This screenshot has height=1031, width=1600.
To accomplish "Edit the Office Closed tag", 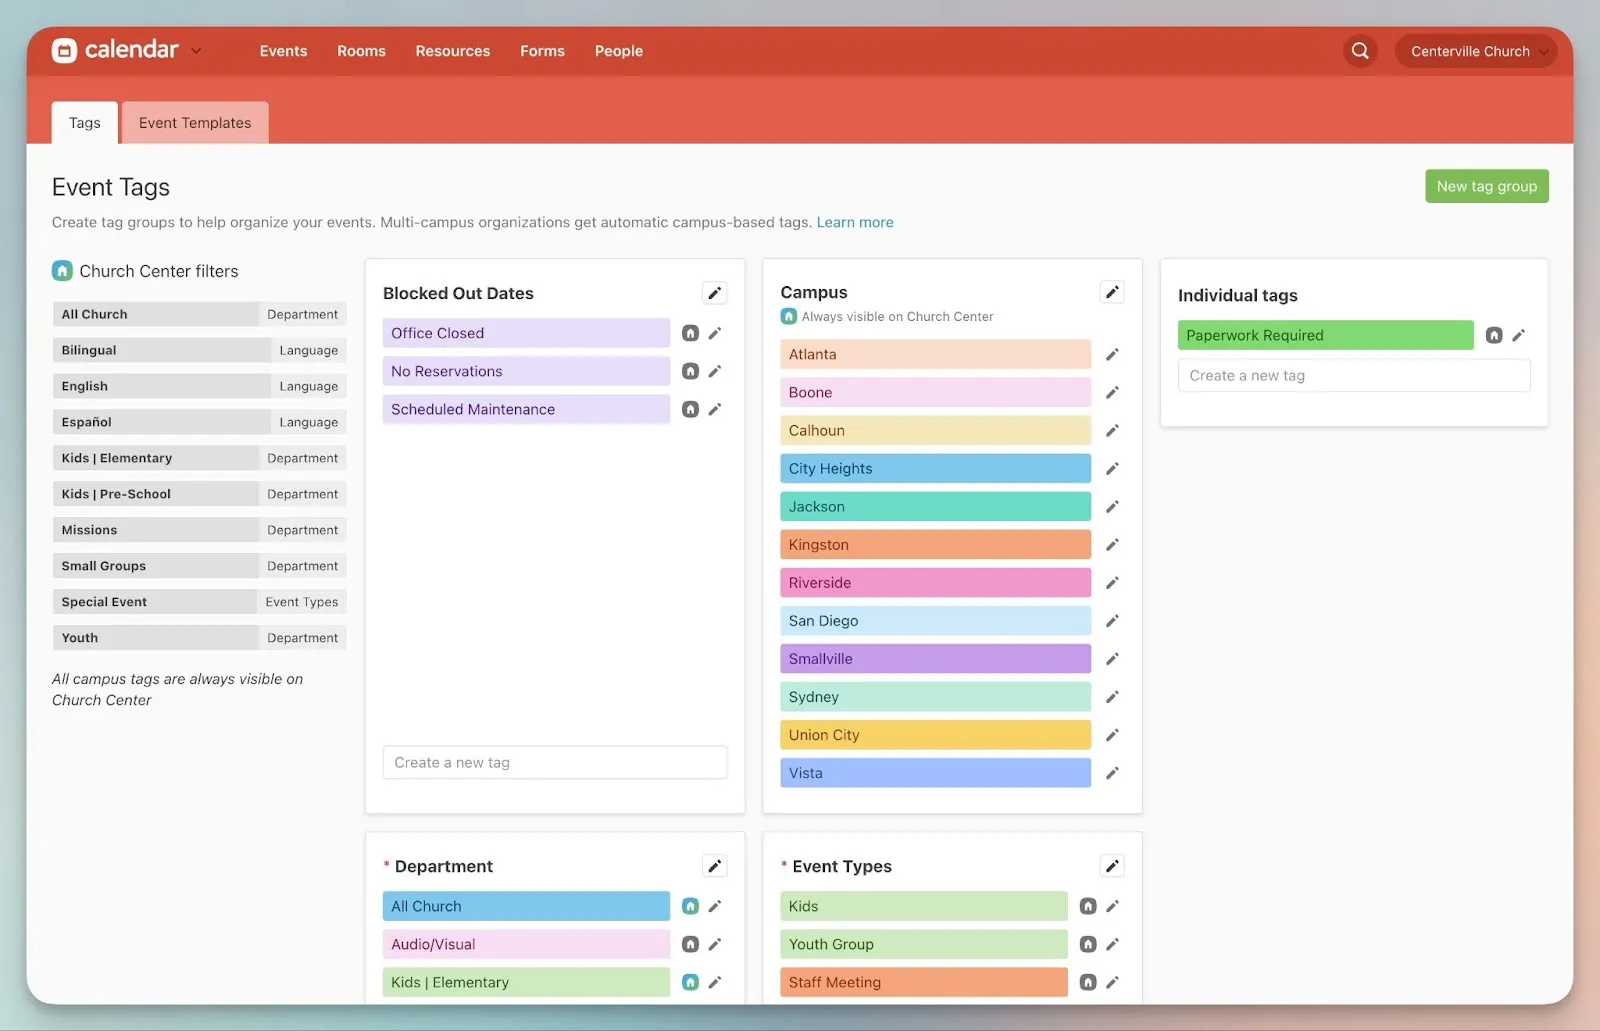I will (715, 333).
